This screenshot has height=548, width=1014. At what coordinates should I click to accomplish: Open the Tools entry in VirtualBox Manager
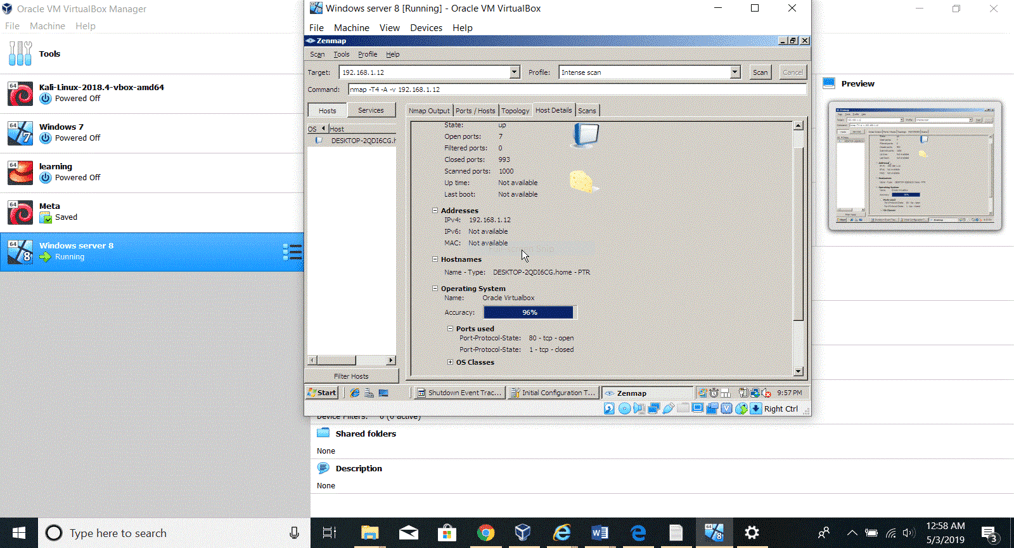[x=151, y=54]
